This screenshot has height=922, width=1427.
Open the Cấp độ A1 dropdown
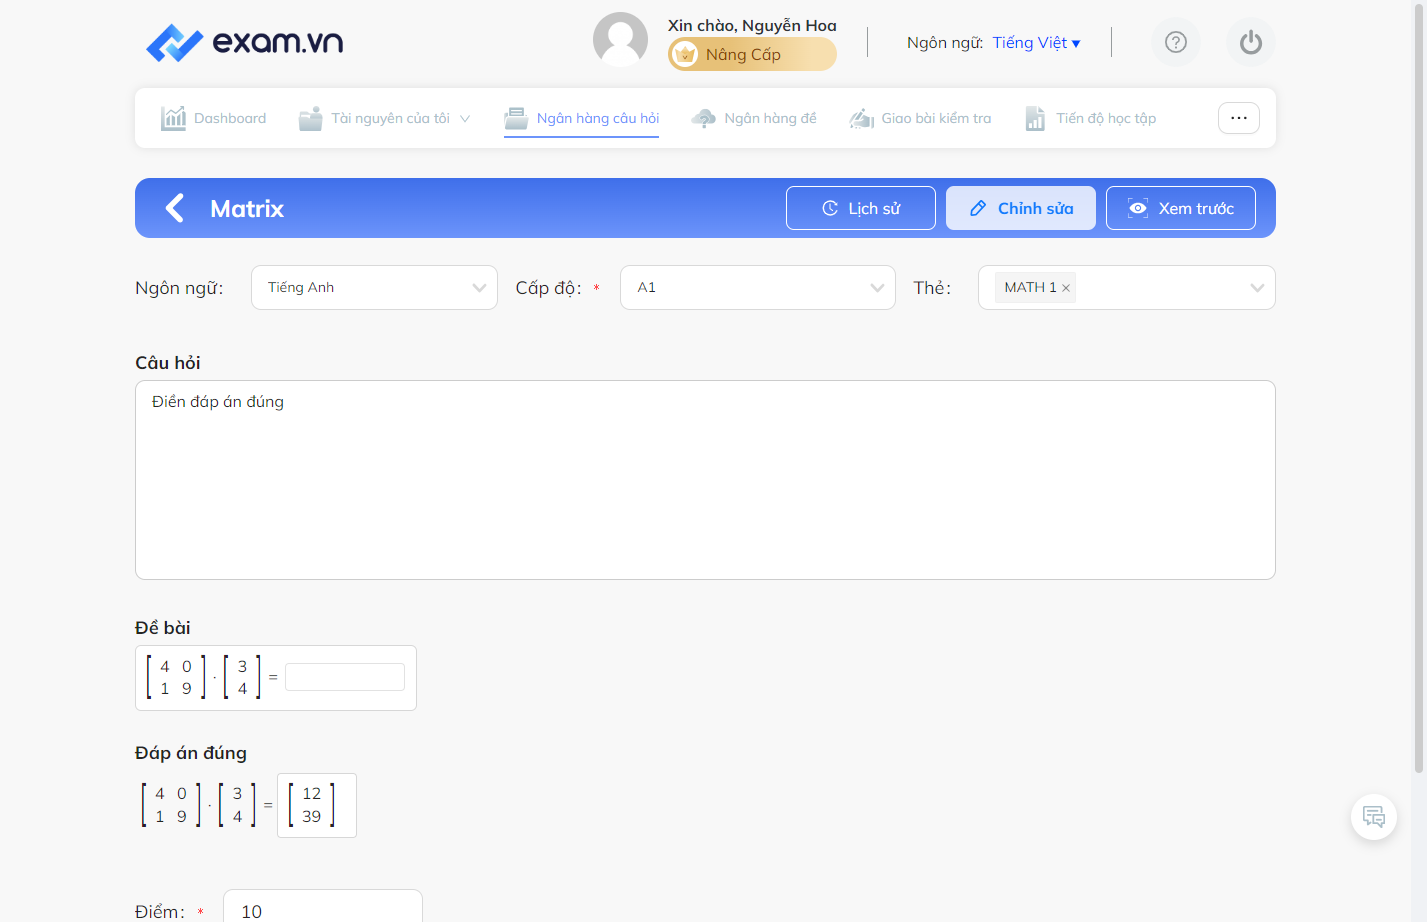click(758, 287)
